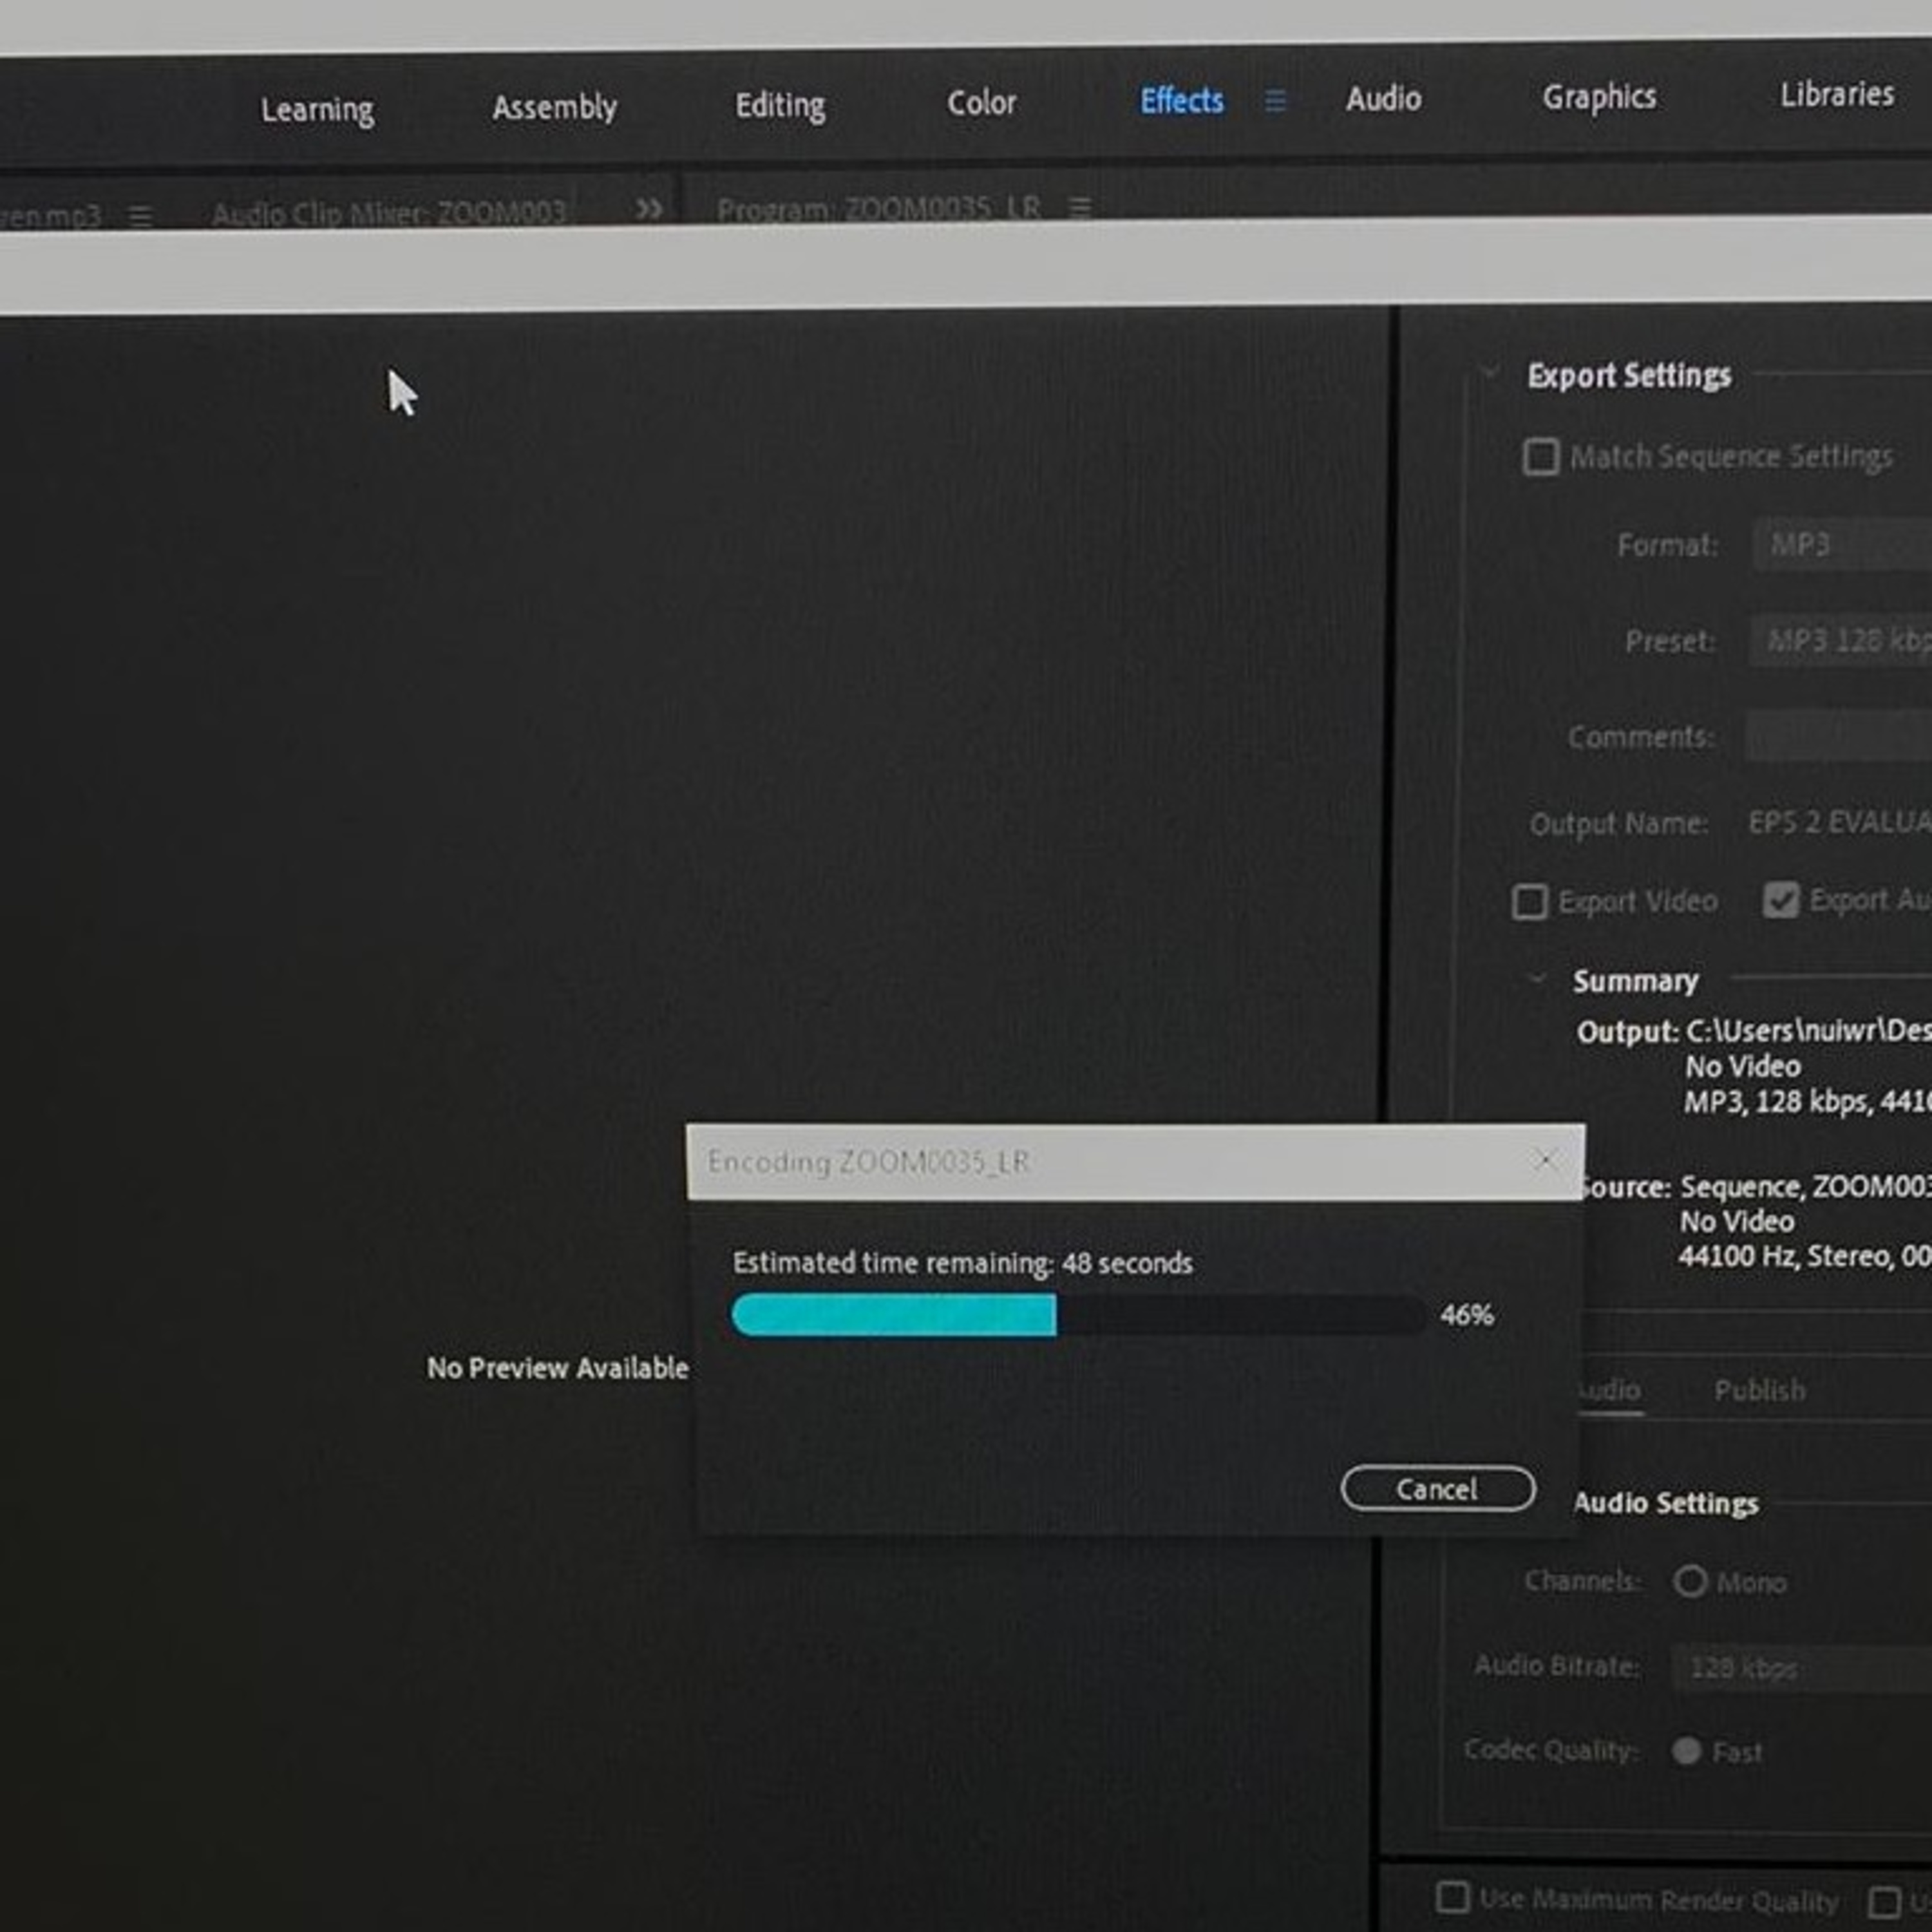The width and height of the screenshot is (1932, 1932).
Task: Cancel the encoding process
Action: [1438, 1489]
